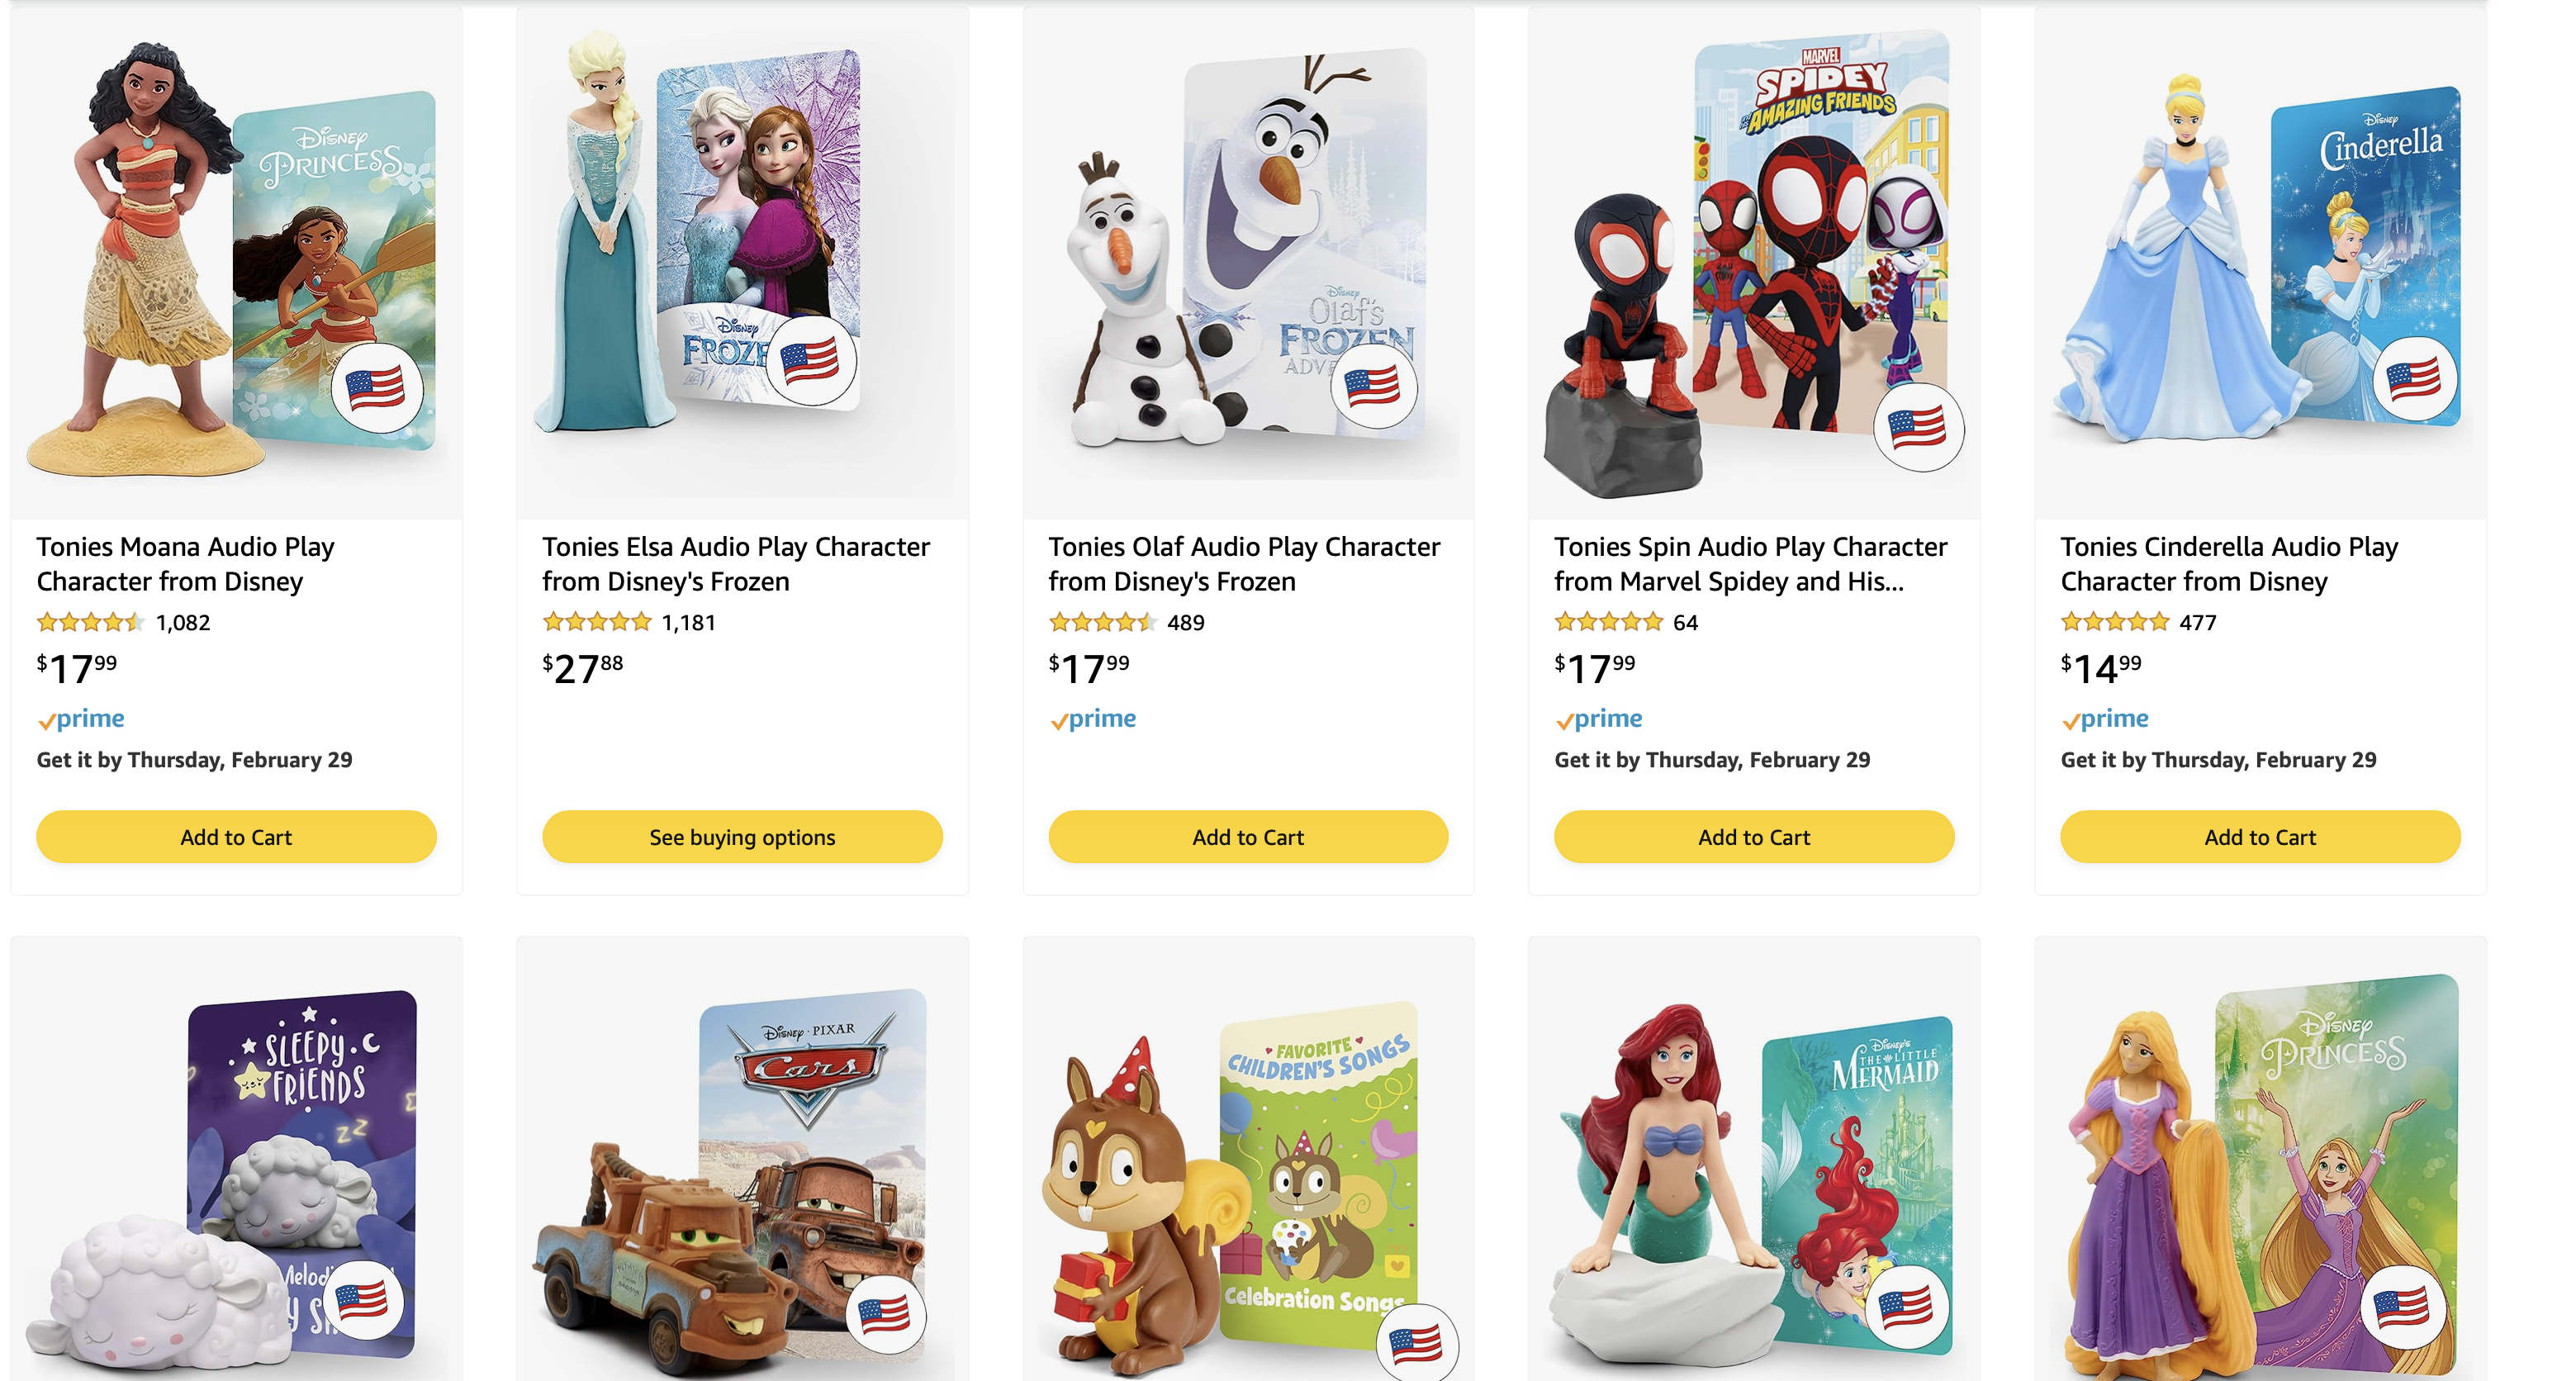Open Tonies Olaf Audio Play Character title
The height and width of the screenshot is (1381, 2576).
click(x=1244, y=564)
